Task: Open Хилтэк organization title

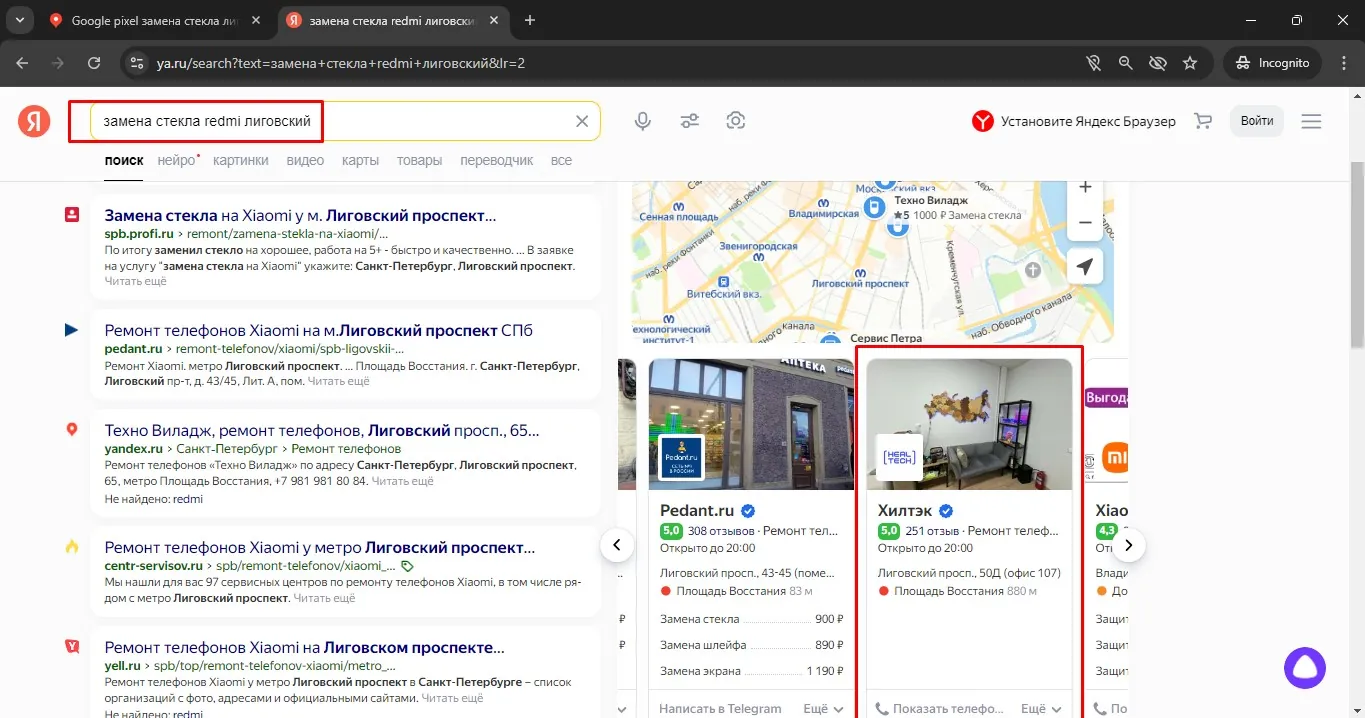Action: coord(904,511)
